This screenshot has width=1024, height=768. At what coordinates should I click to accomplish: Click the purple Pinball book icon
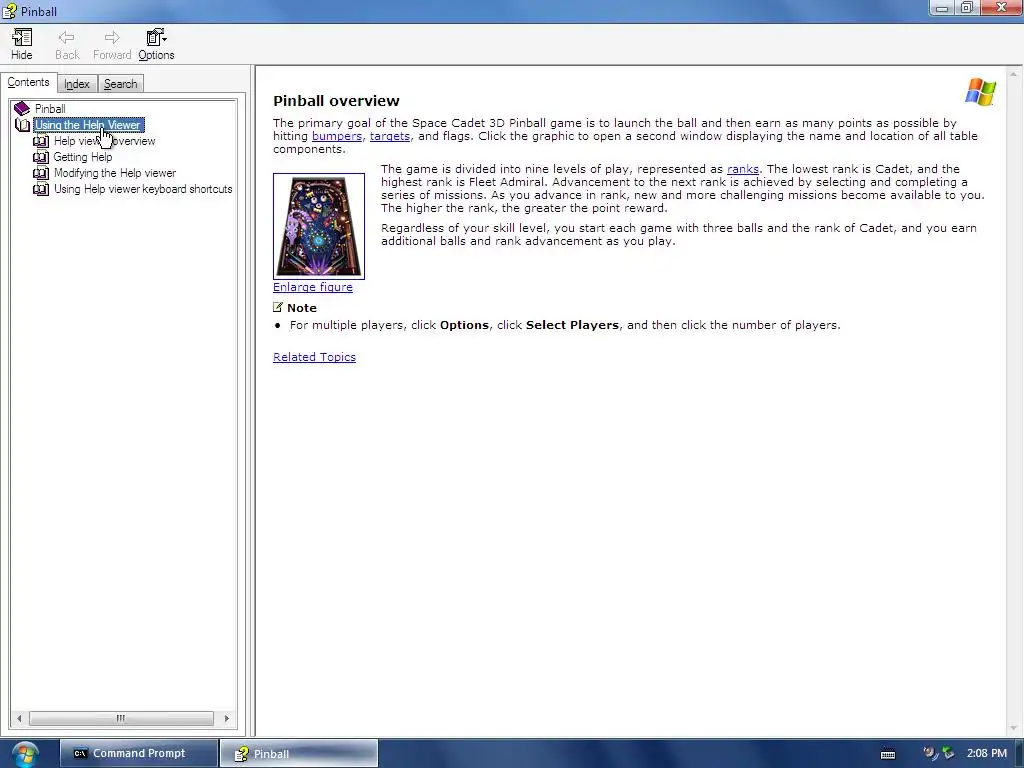(22, 108)
